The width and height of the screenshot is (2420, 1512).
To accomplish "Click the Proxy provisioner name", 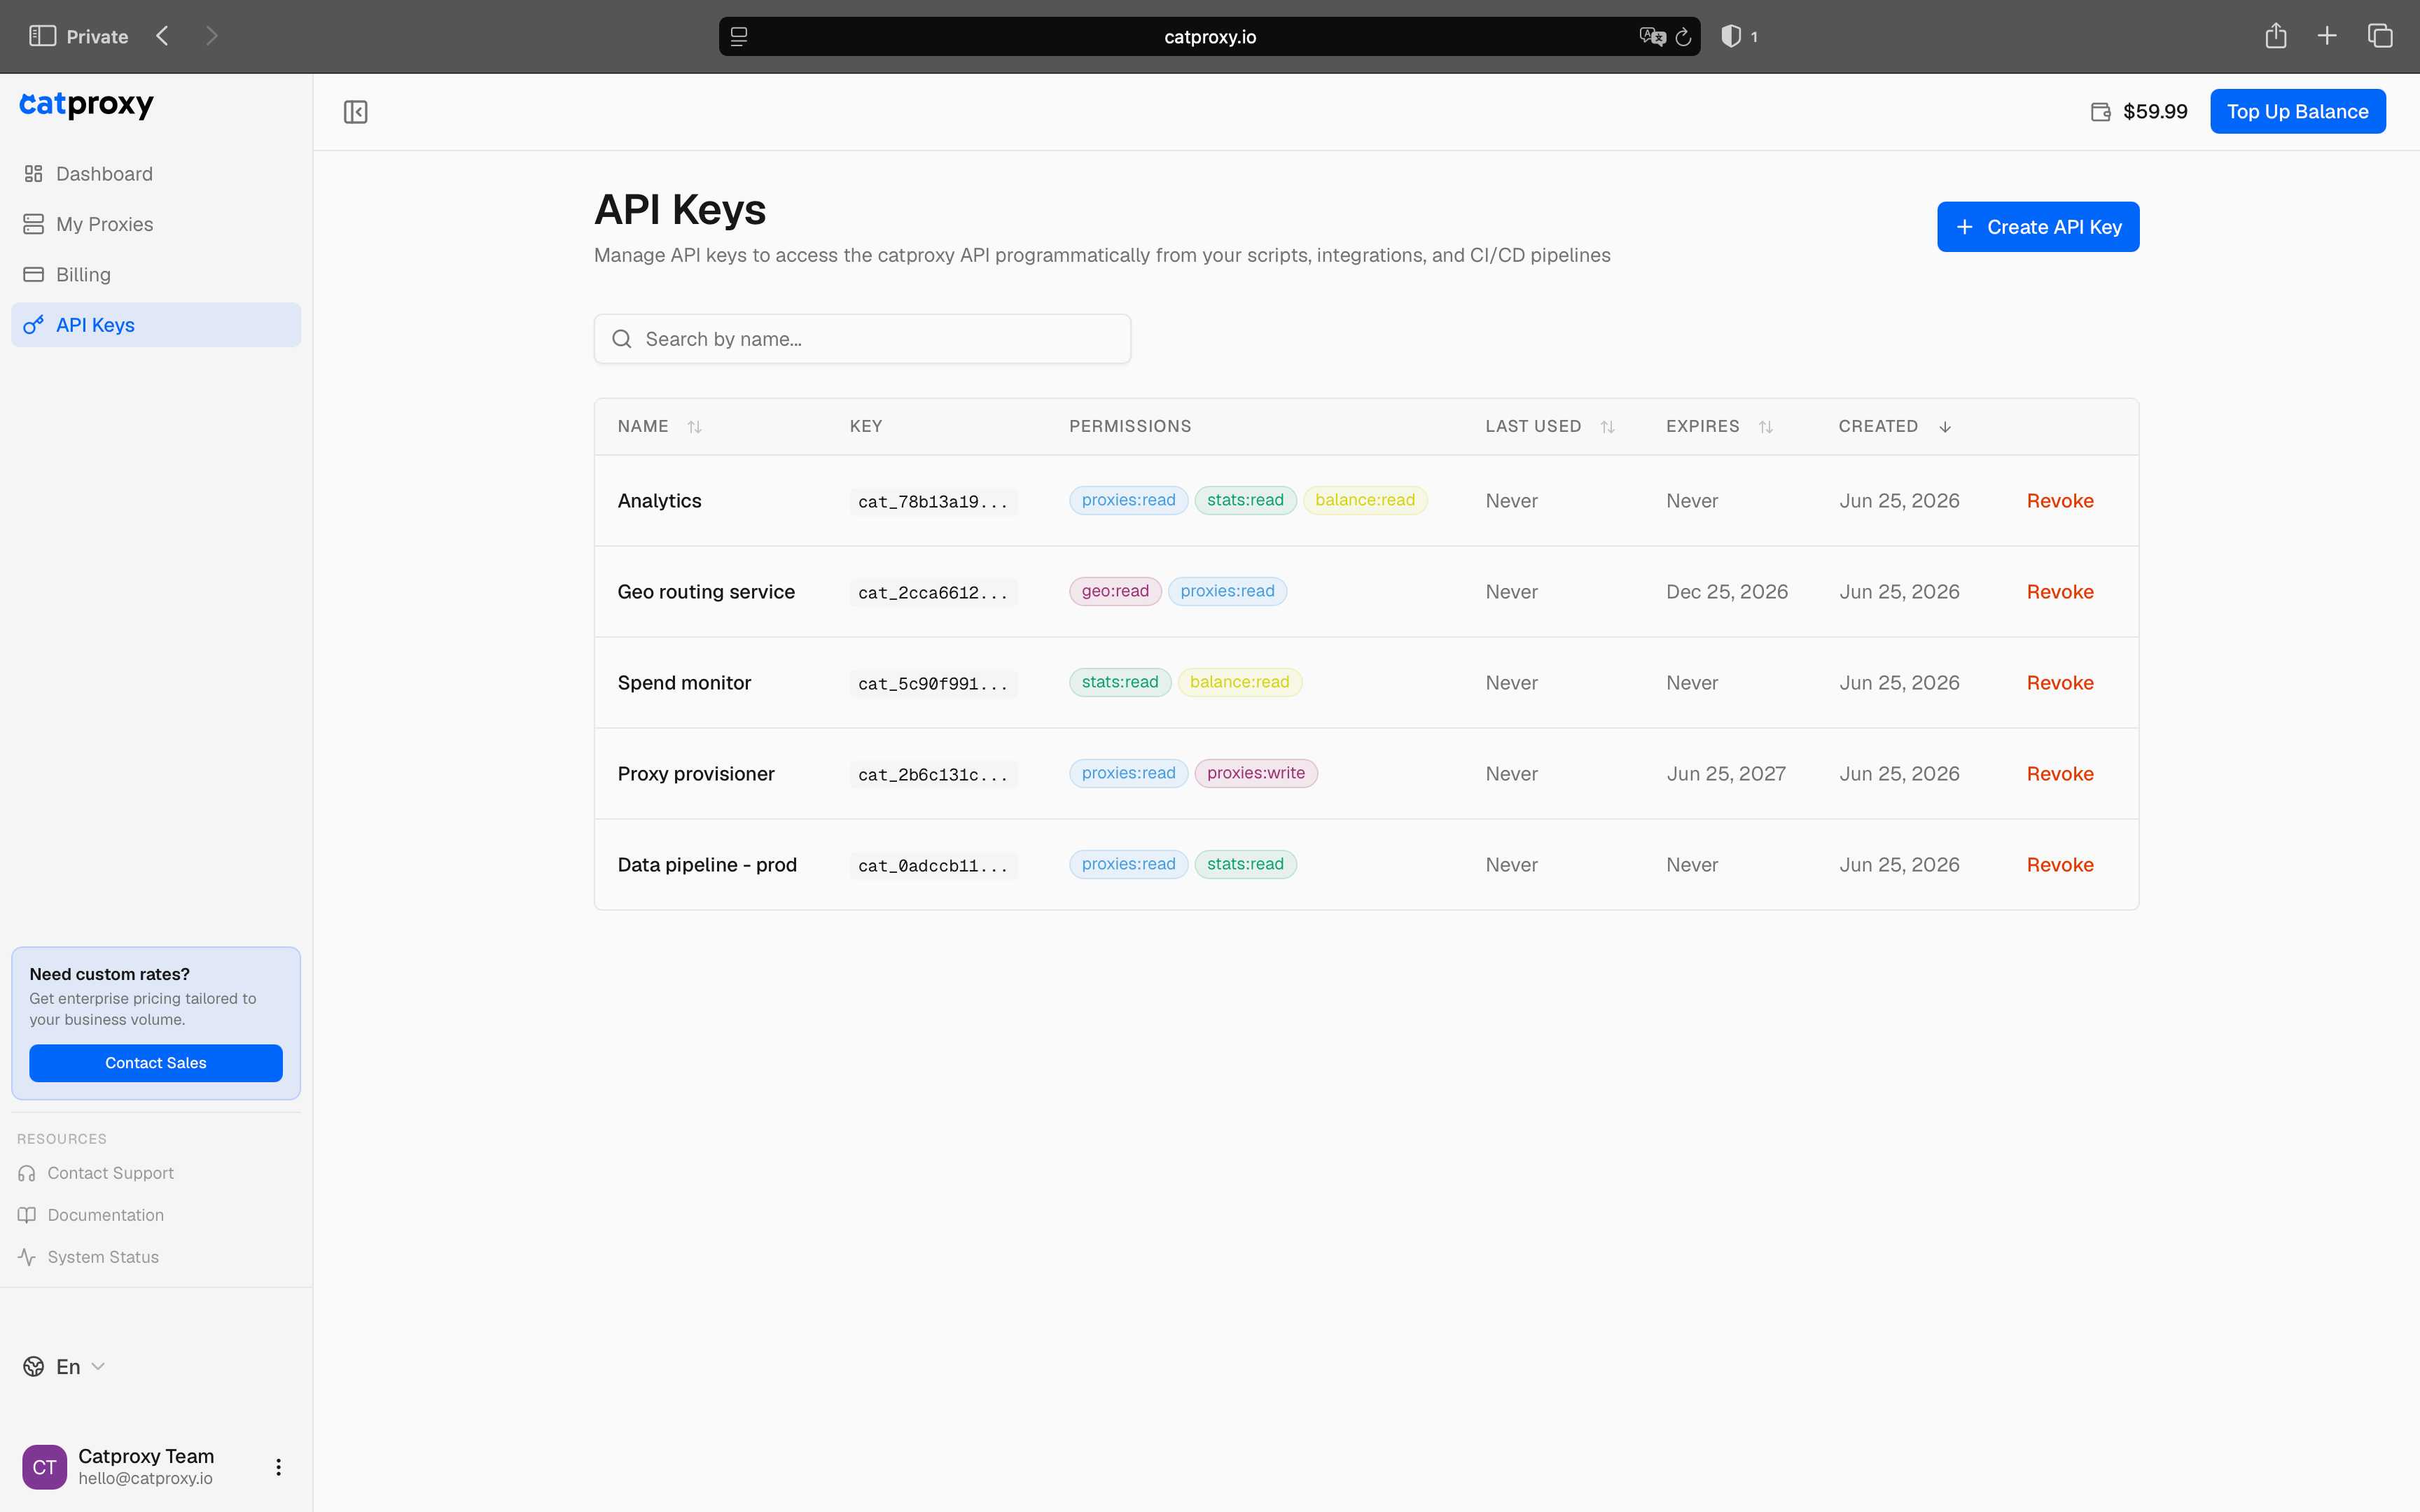I will click(696, 774).
